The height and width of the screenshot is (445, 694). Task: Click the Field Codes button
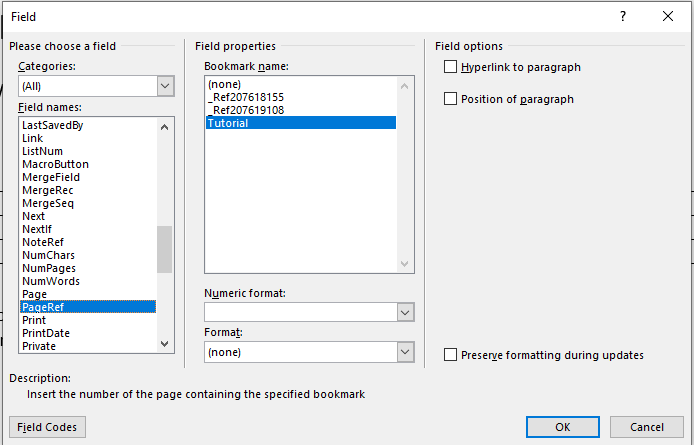[47, 427]
